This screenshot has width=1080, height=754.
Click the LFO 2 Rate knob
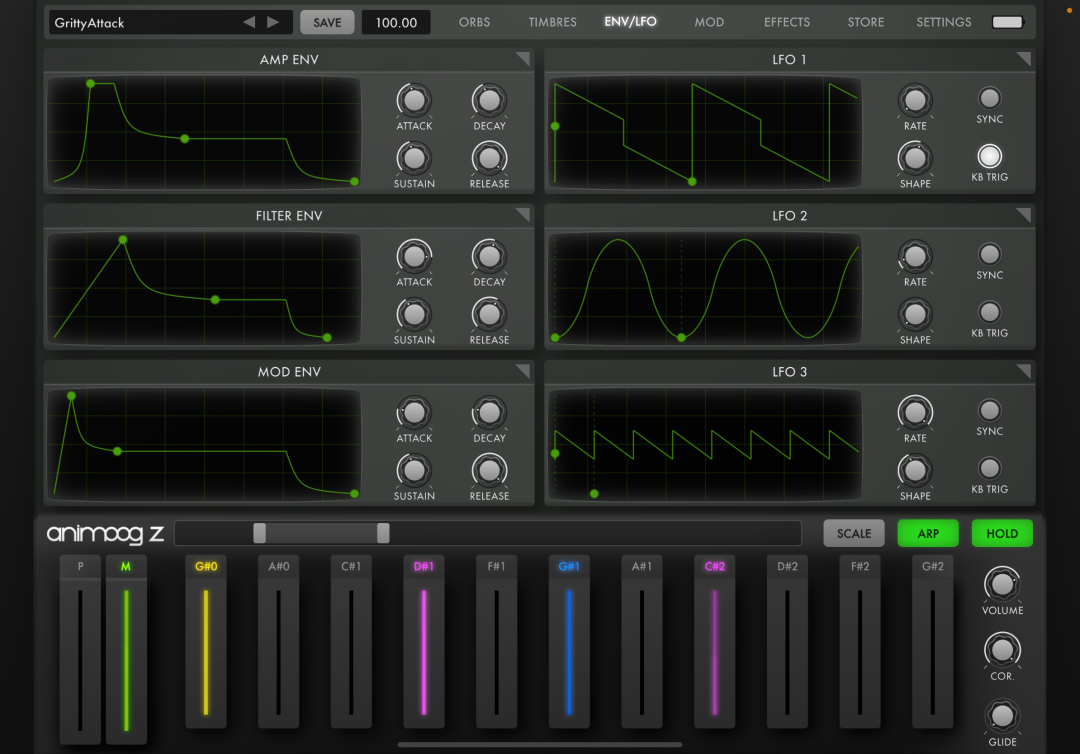[x=915, y=257]
